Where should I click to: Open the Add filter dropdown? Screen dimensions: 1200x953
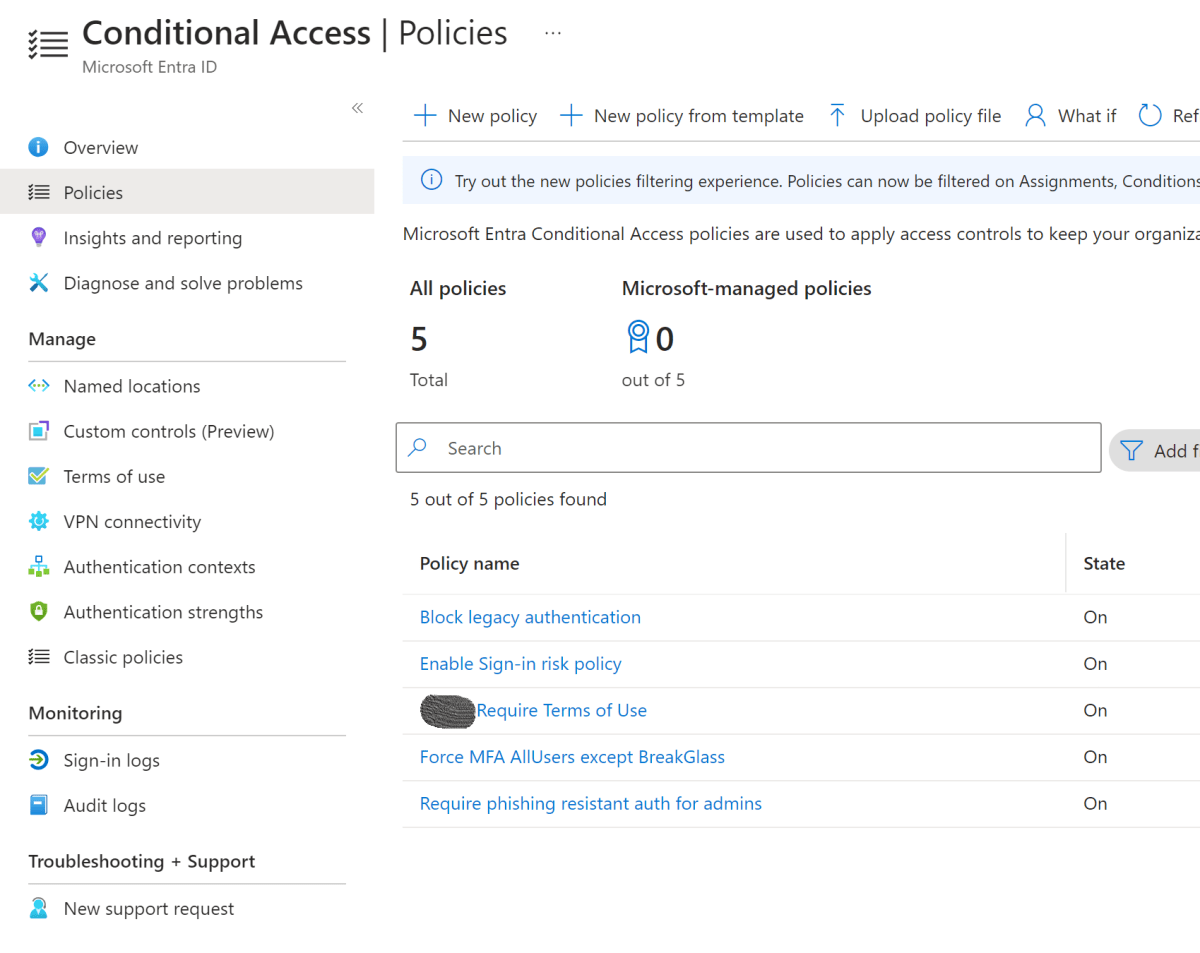click(1165, 450)
